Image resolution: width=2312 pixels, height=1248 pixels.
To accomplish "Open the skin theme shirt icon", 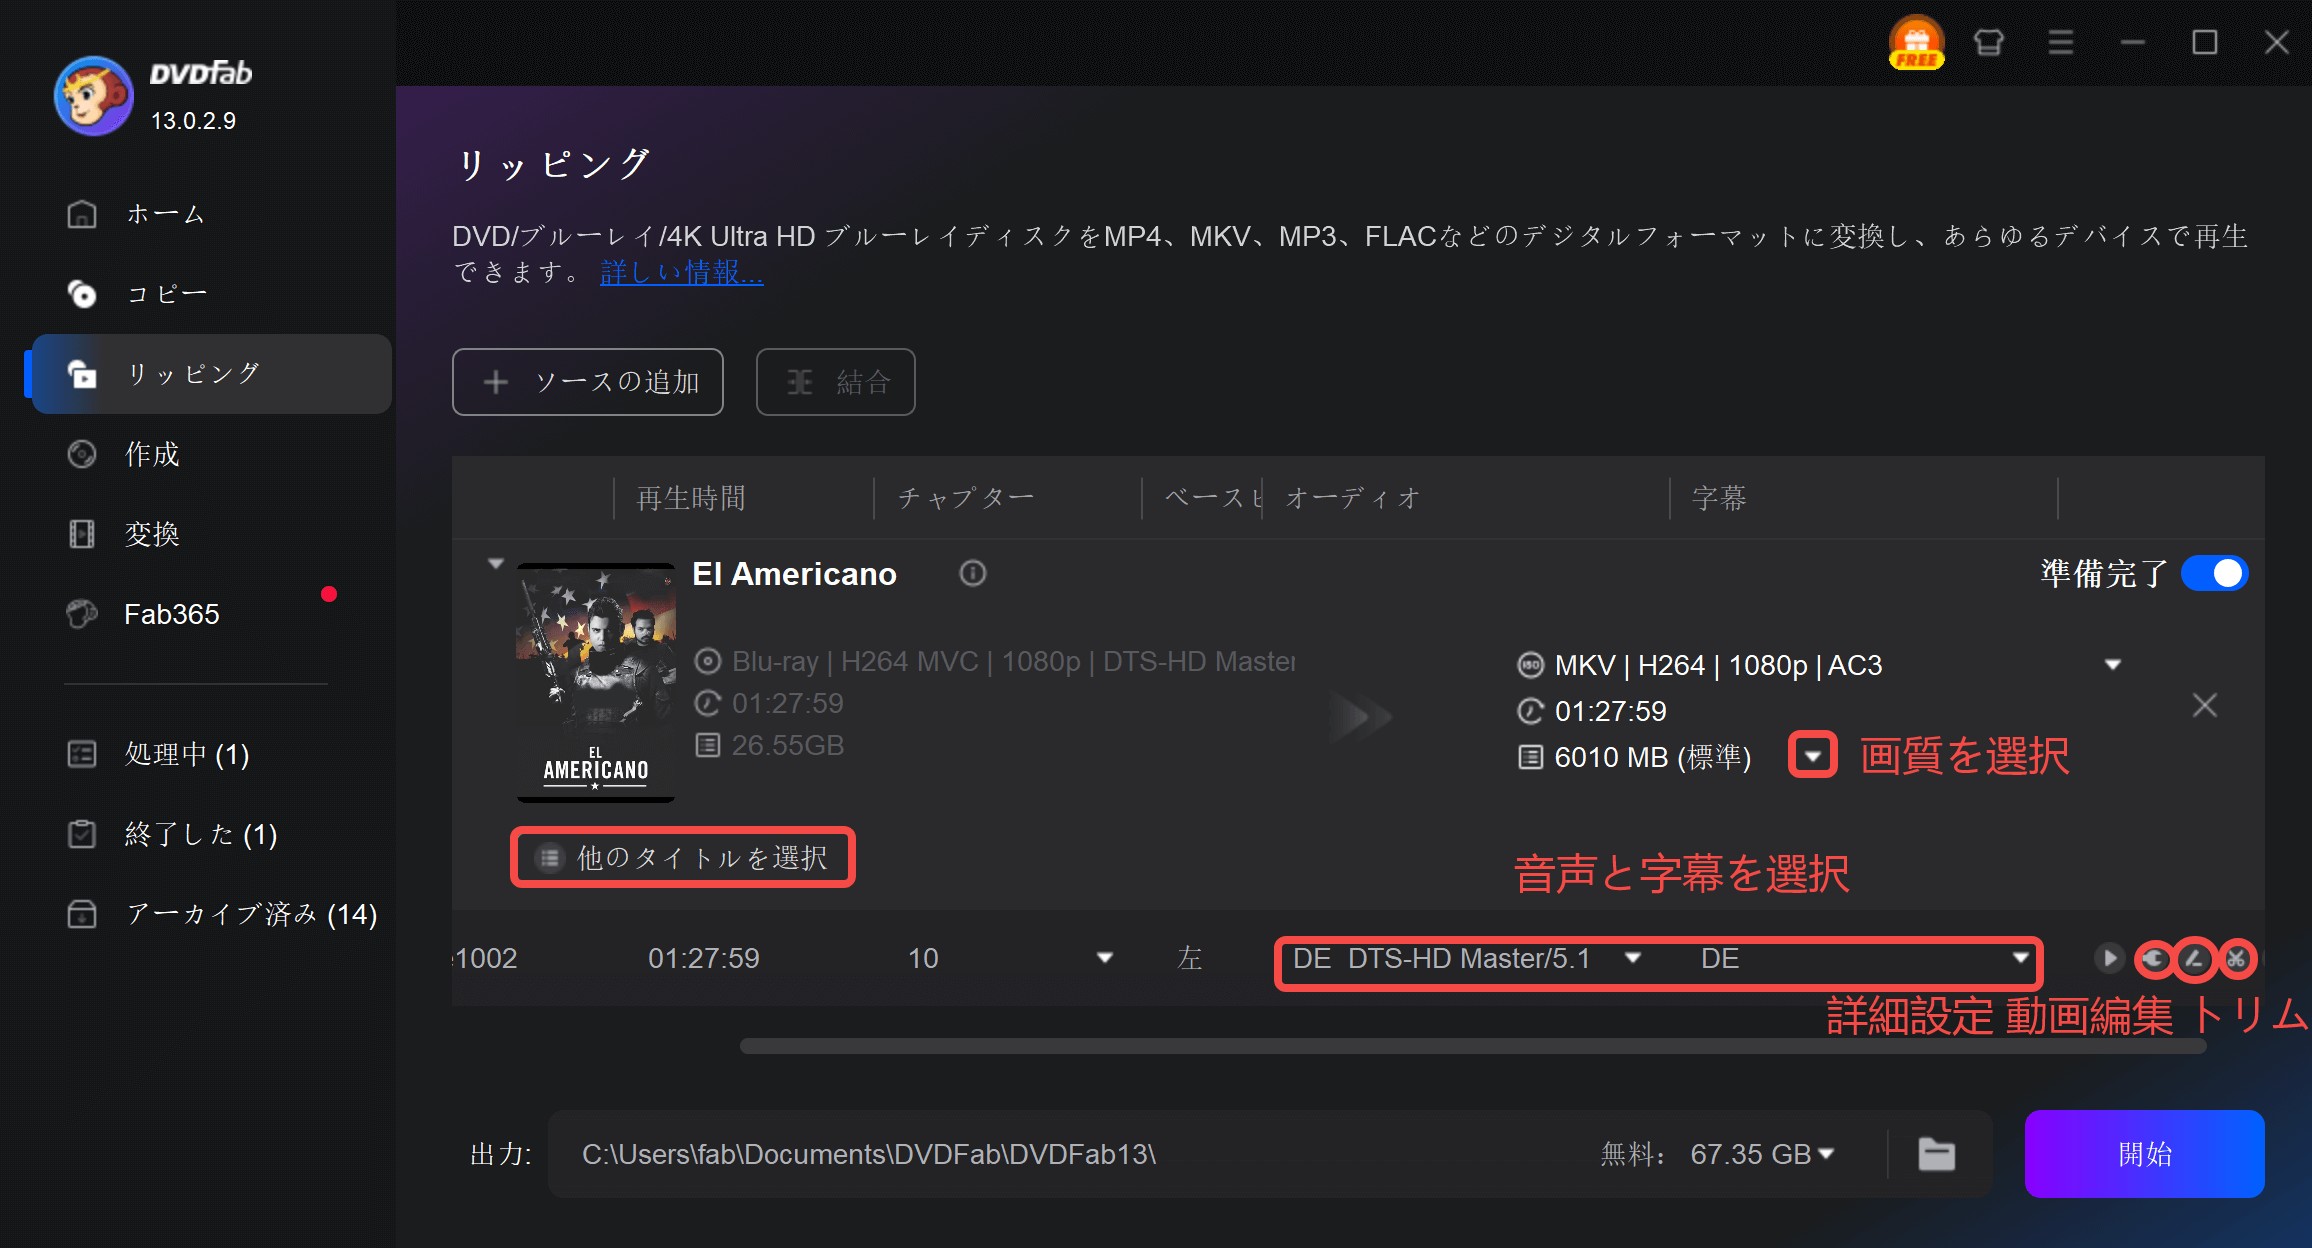I will [x=1988, y=42].
